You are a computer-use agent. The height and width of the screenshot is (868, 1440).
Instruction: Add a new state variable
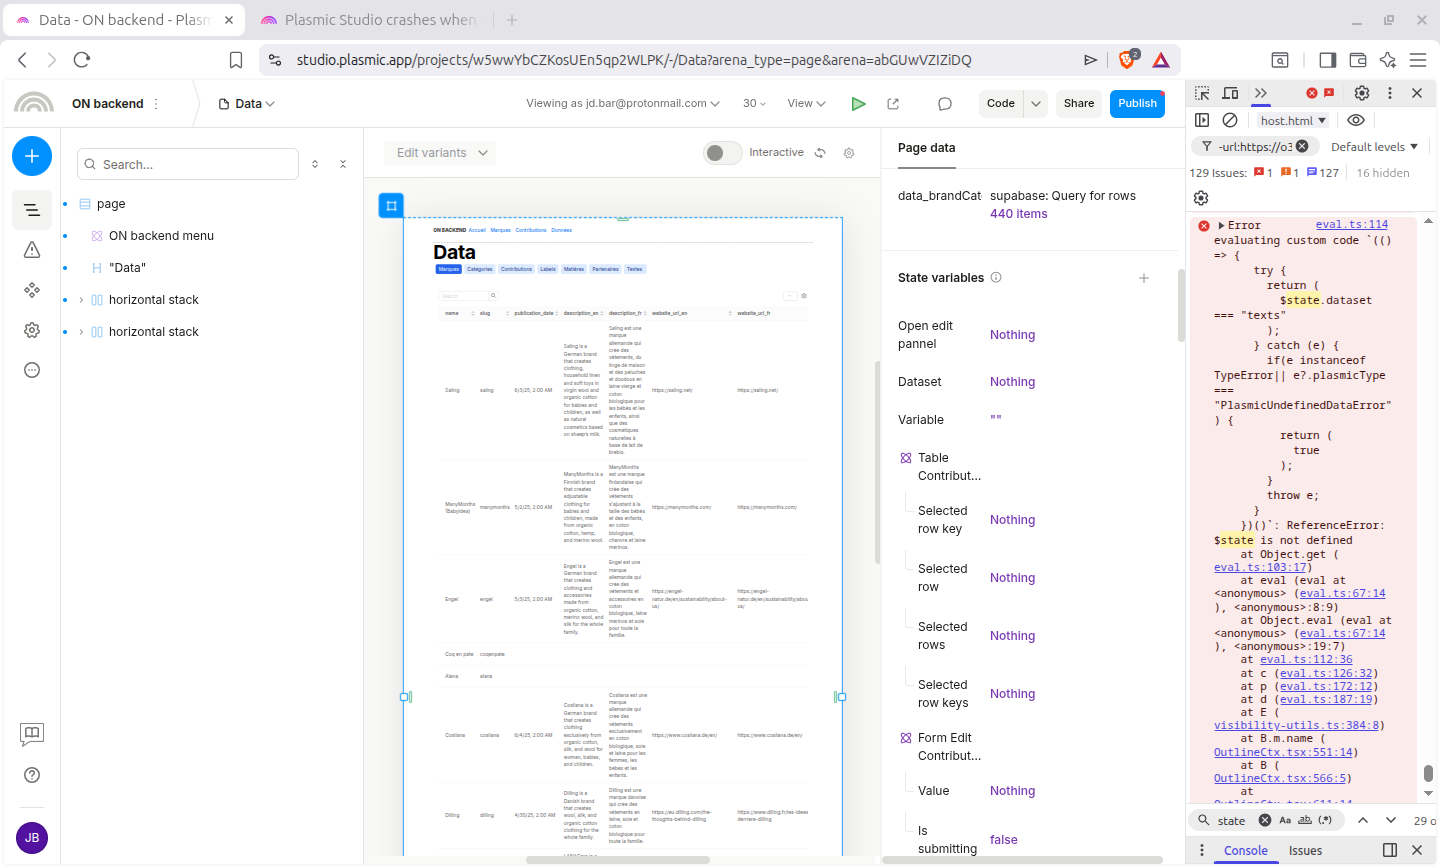(1144, 278)
